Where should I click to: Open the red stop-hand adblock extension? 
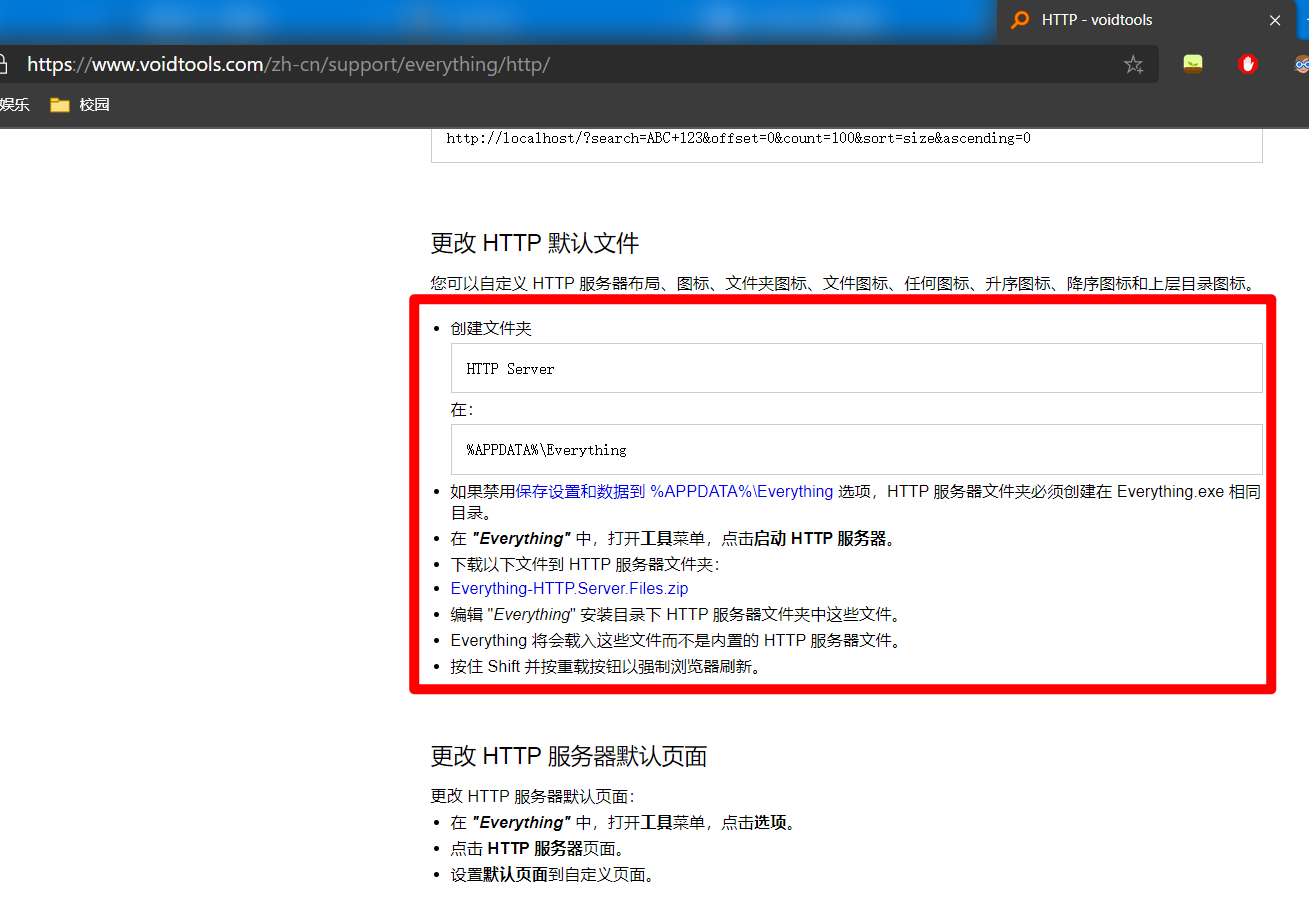[x=1247, y=64]
